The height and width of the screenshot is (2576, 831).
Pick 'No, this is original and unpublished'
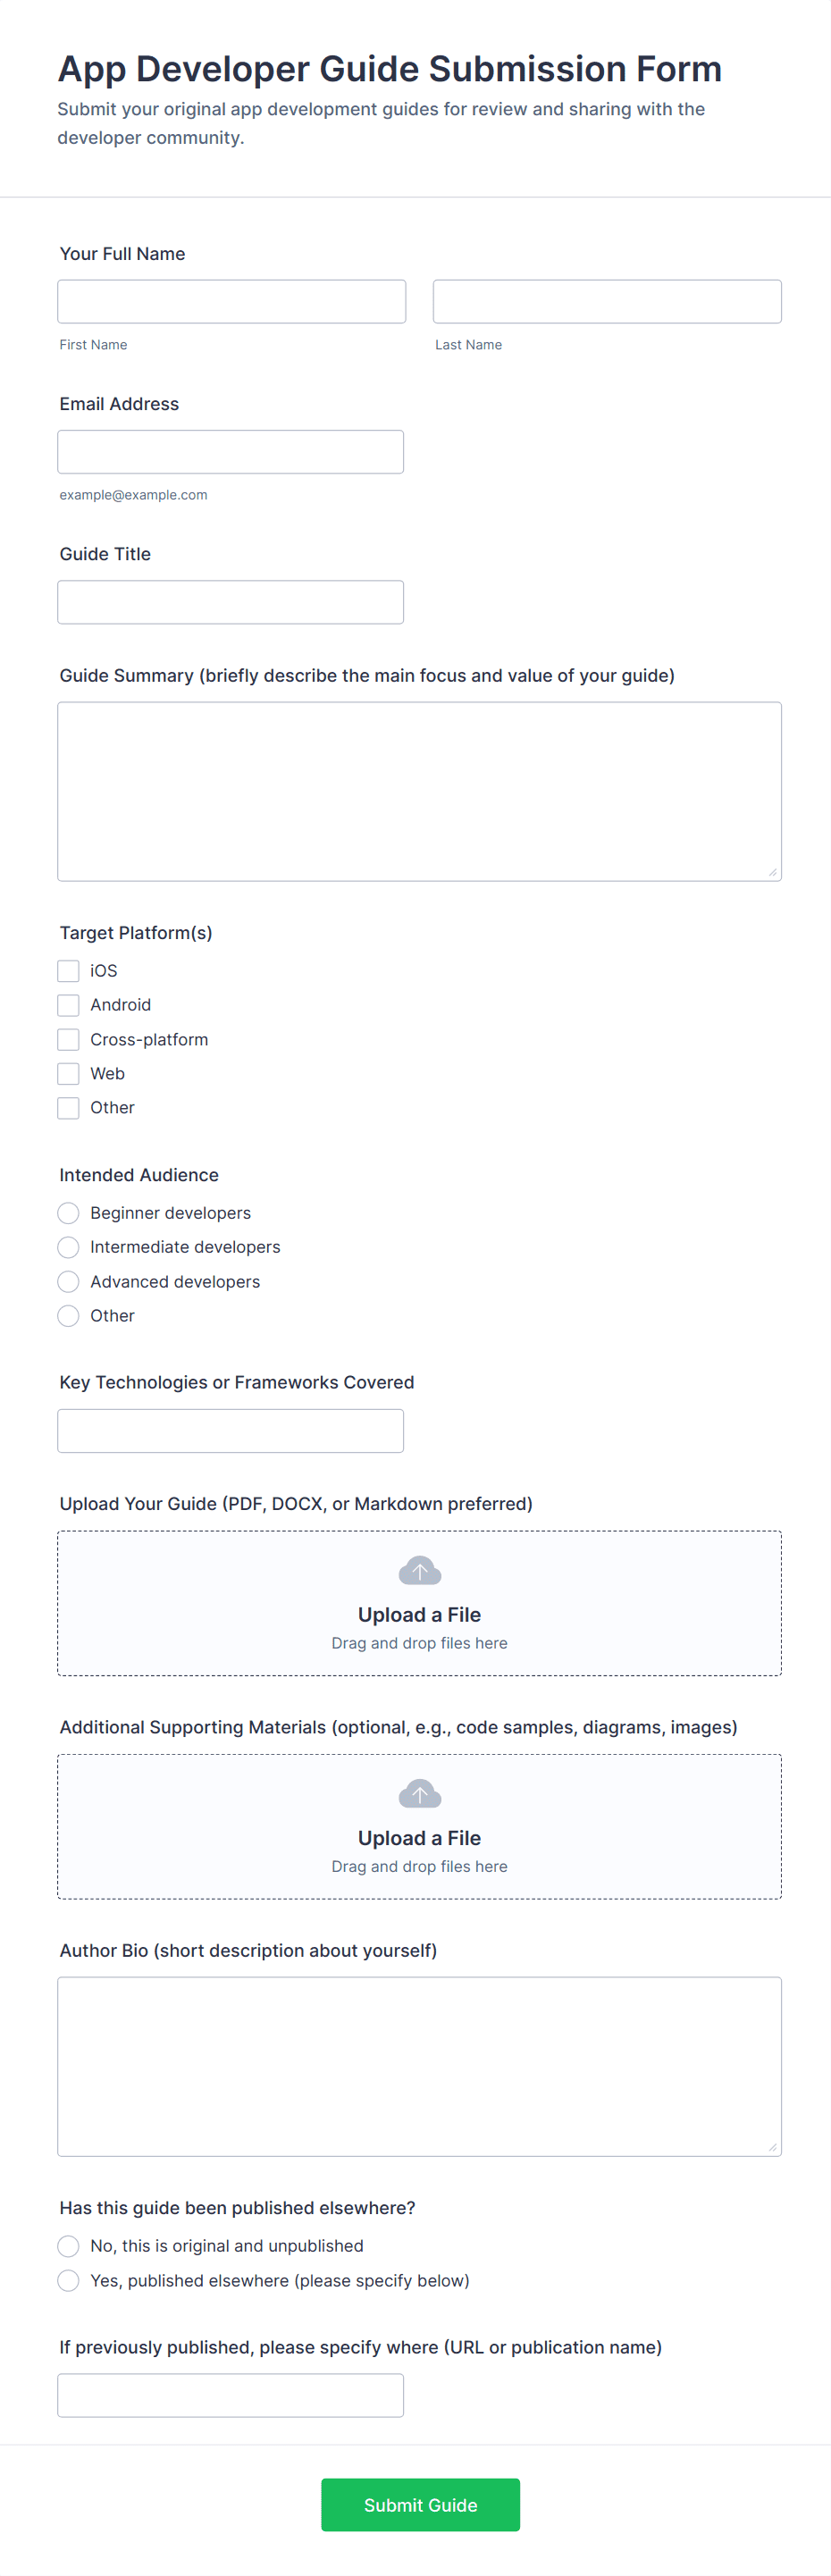click(68, 2245)
